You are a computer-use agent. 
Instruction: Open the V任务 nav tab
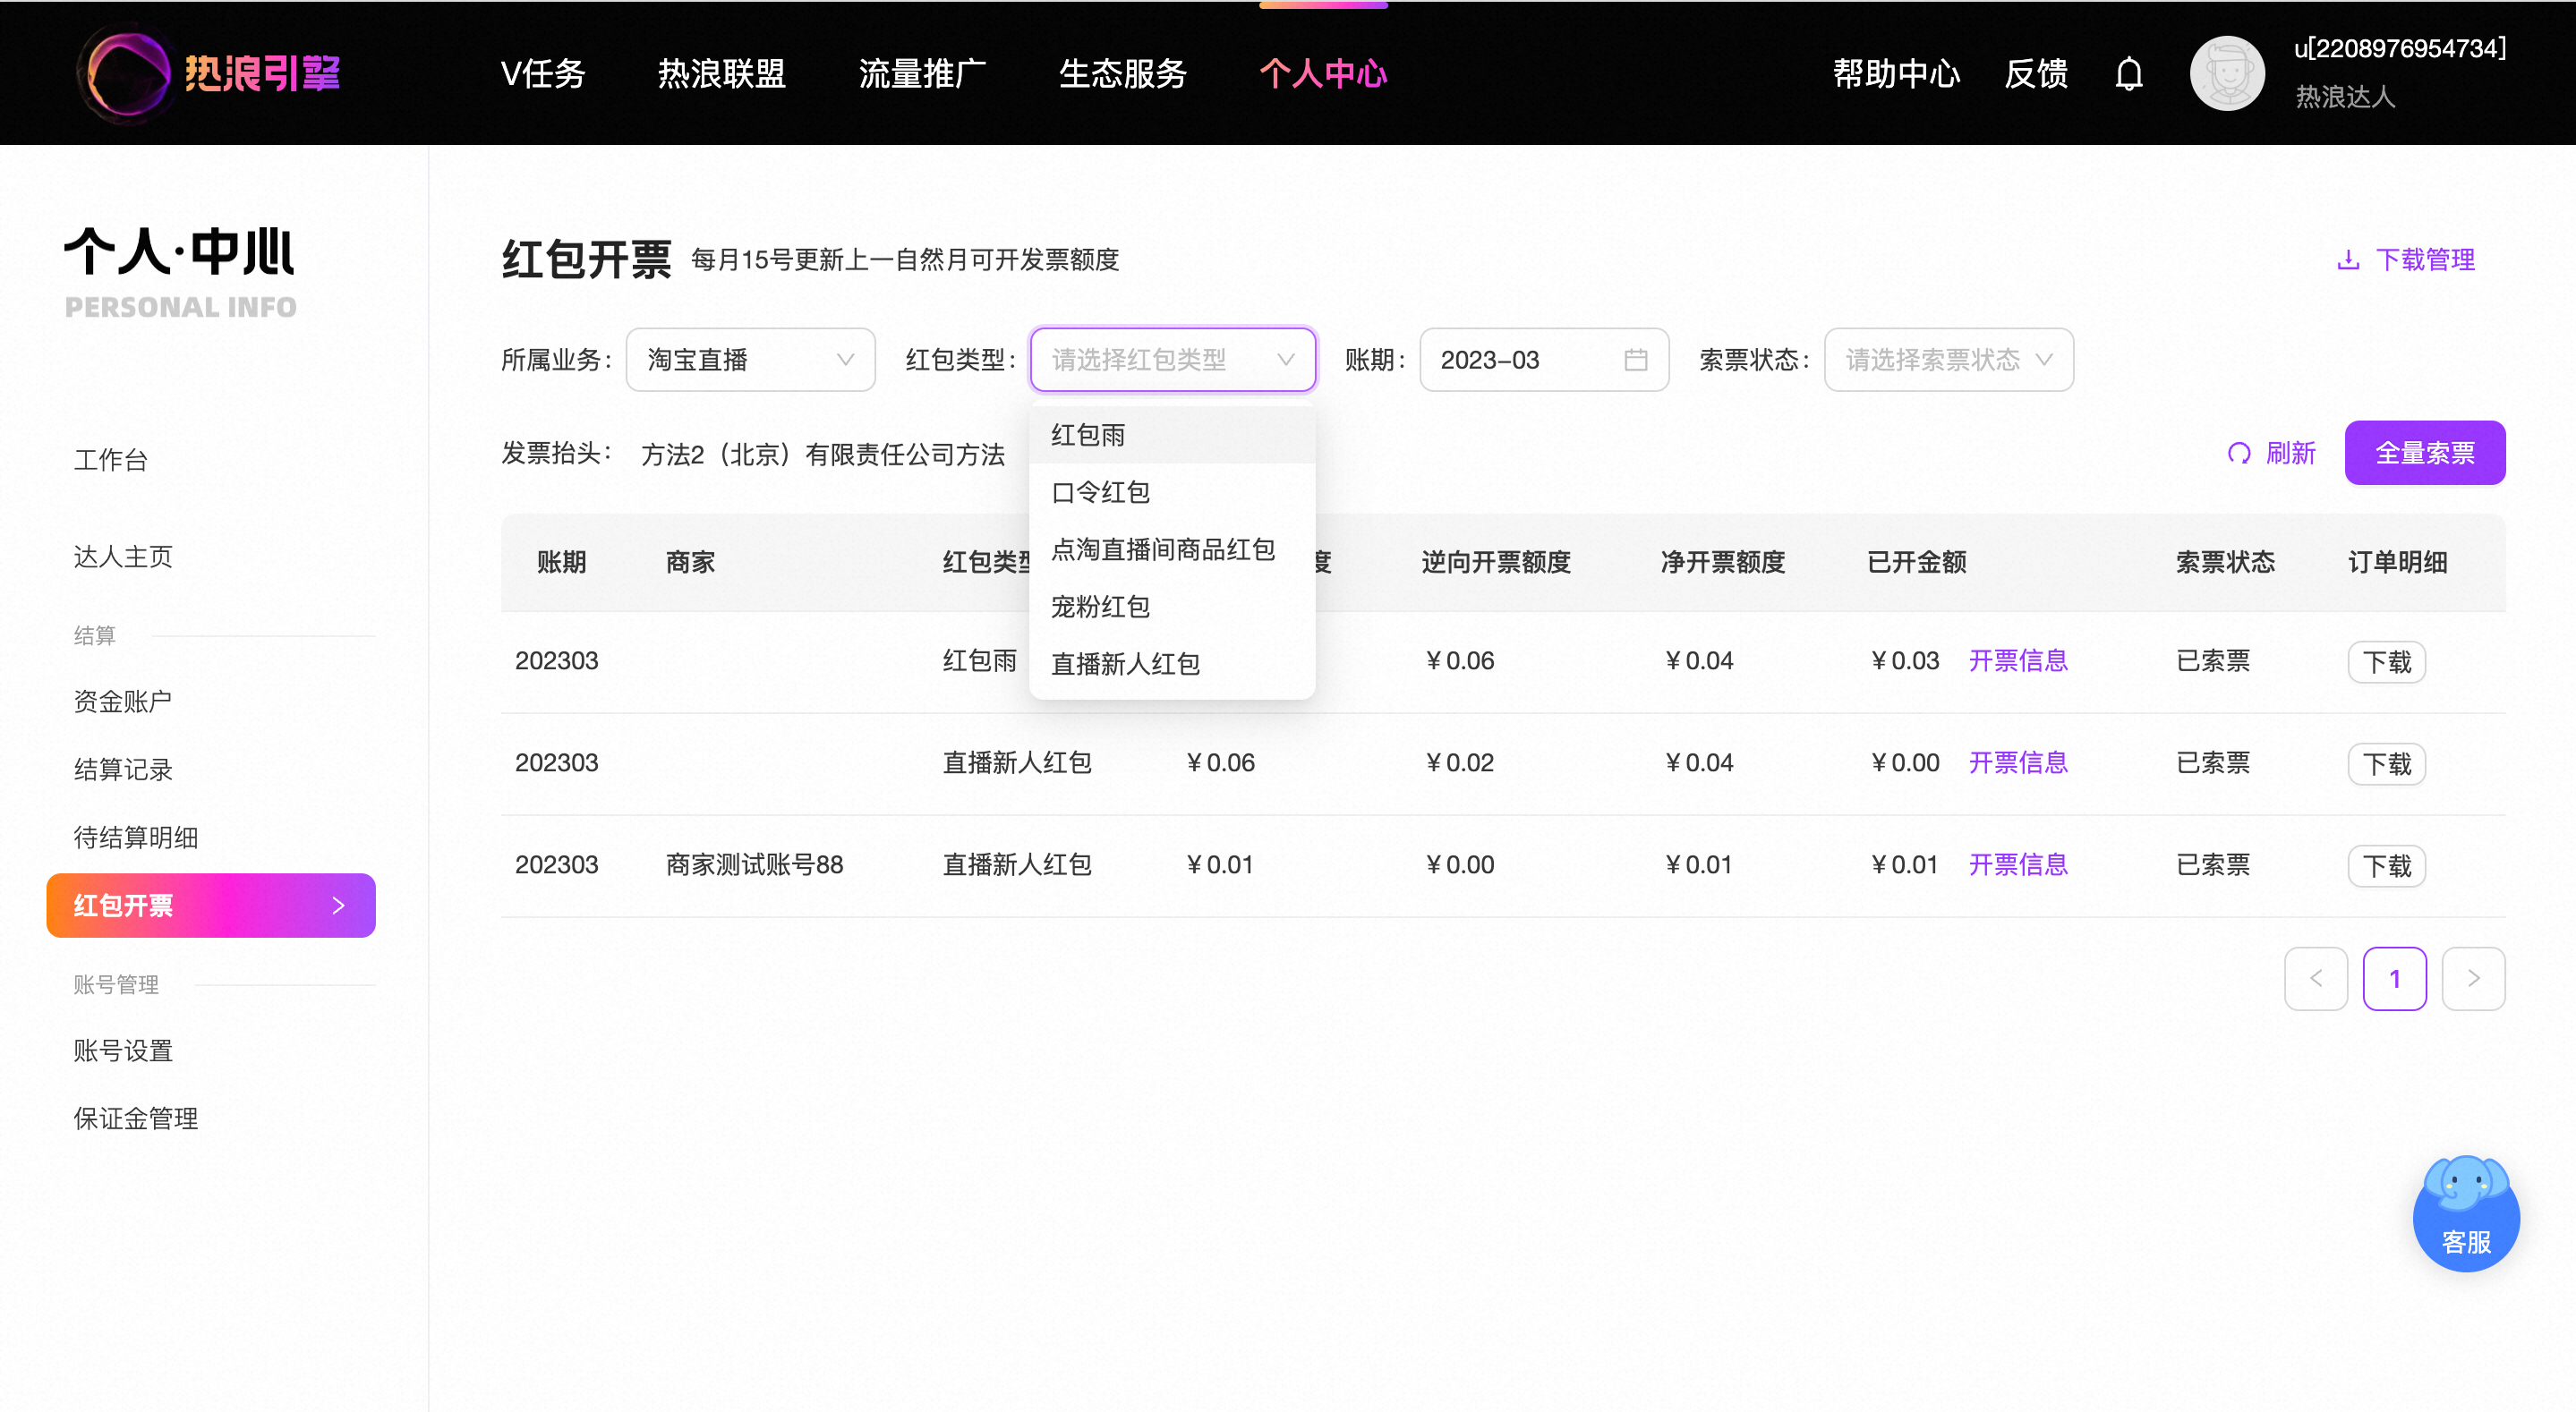click(543, 73)
